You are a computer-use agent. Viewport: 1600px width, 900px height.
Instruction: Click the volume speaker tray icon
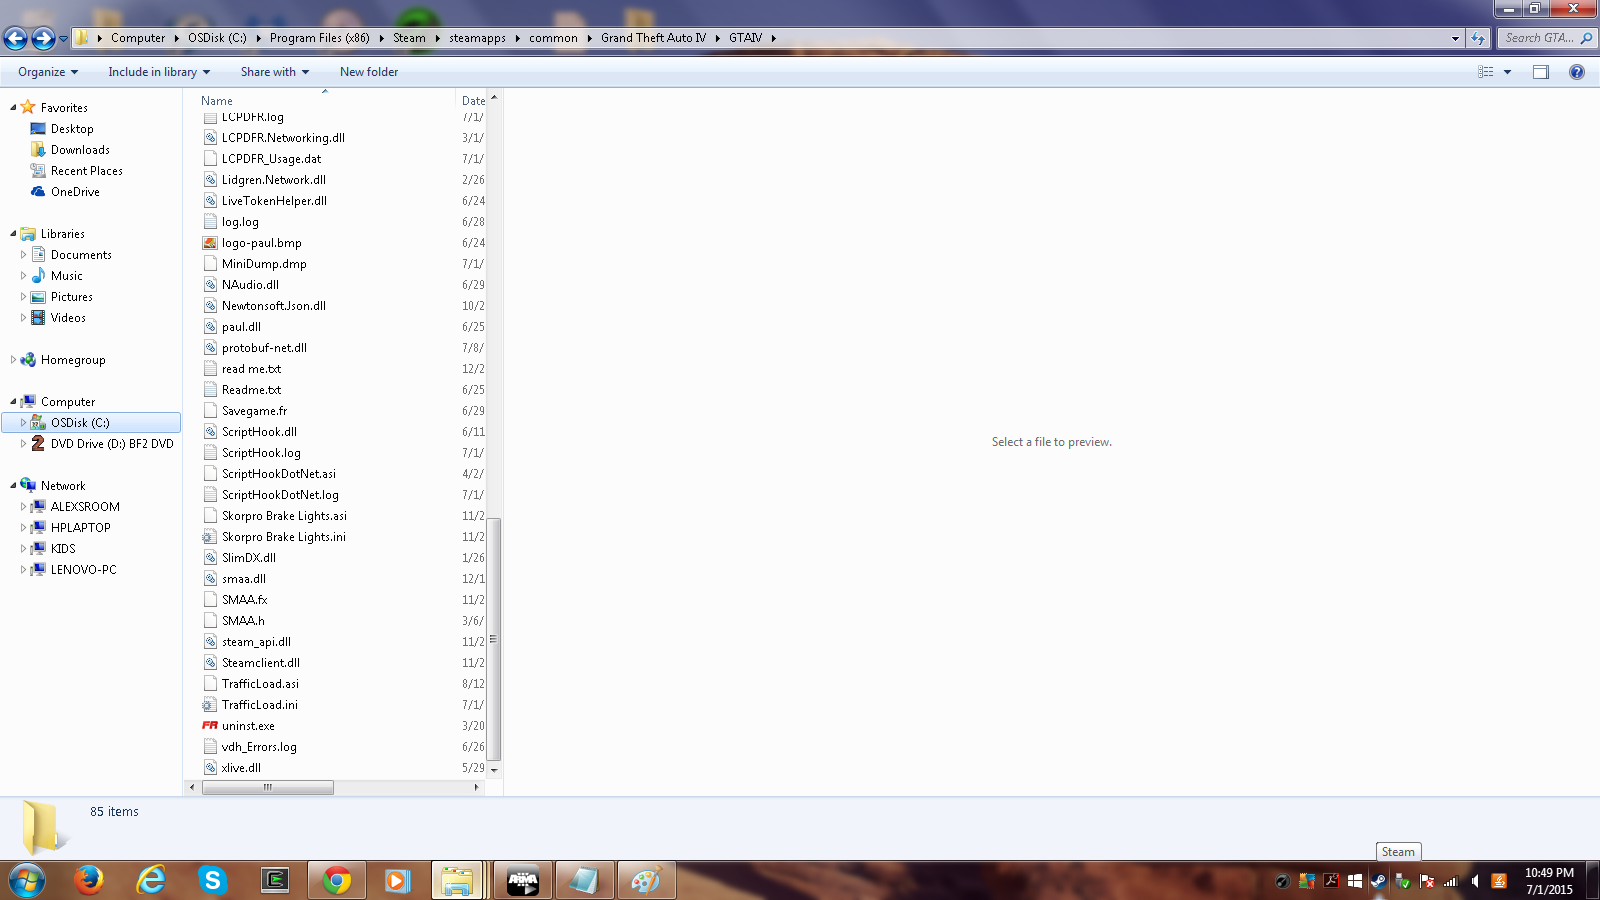tap(1475, 881)
